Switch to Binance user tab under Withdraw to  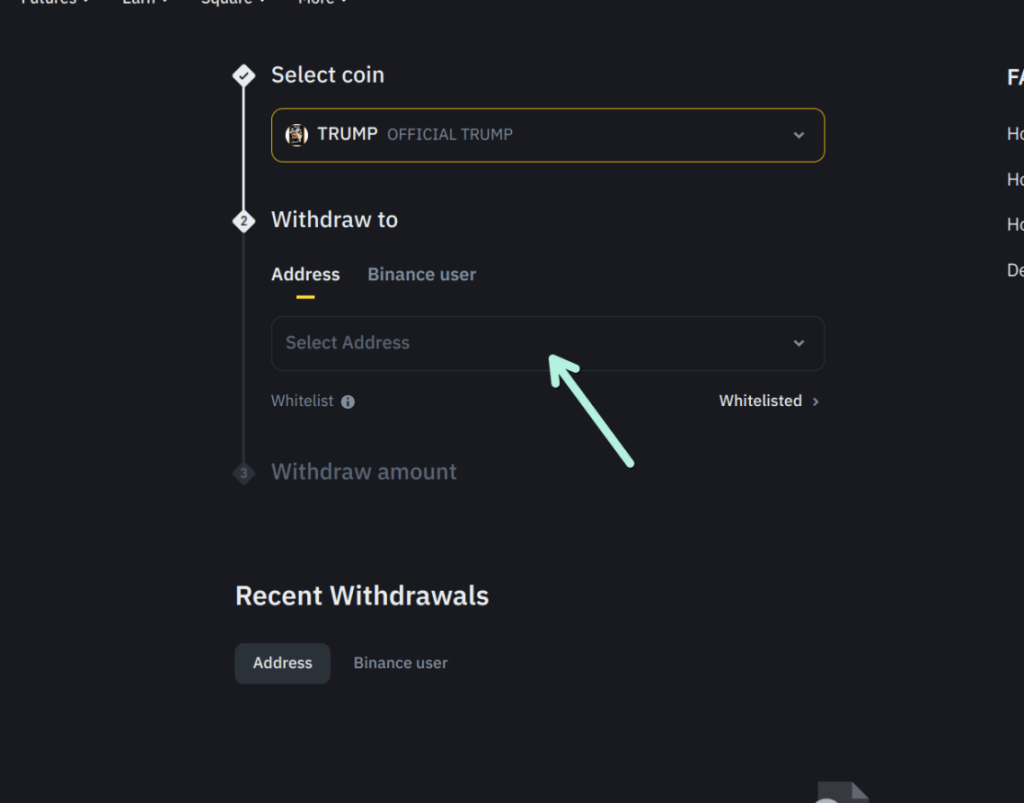[421, 275]
